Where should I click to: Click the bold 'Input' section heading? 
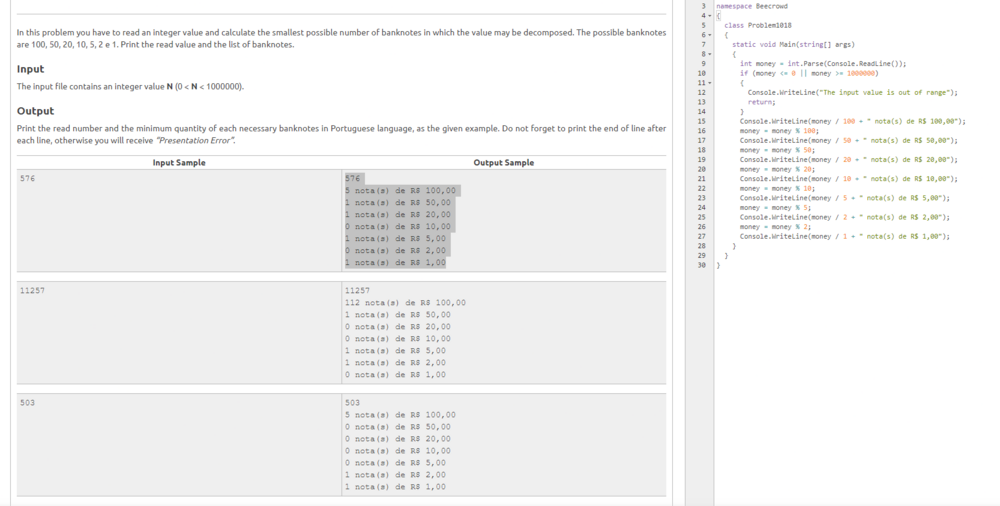point(30,69)
